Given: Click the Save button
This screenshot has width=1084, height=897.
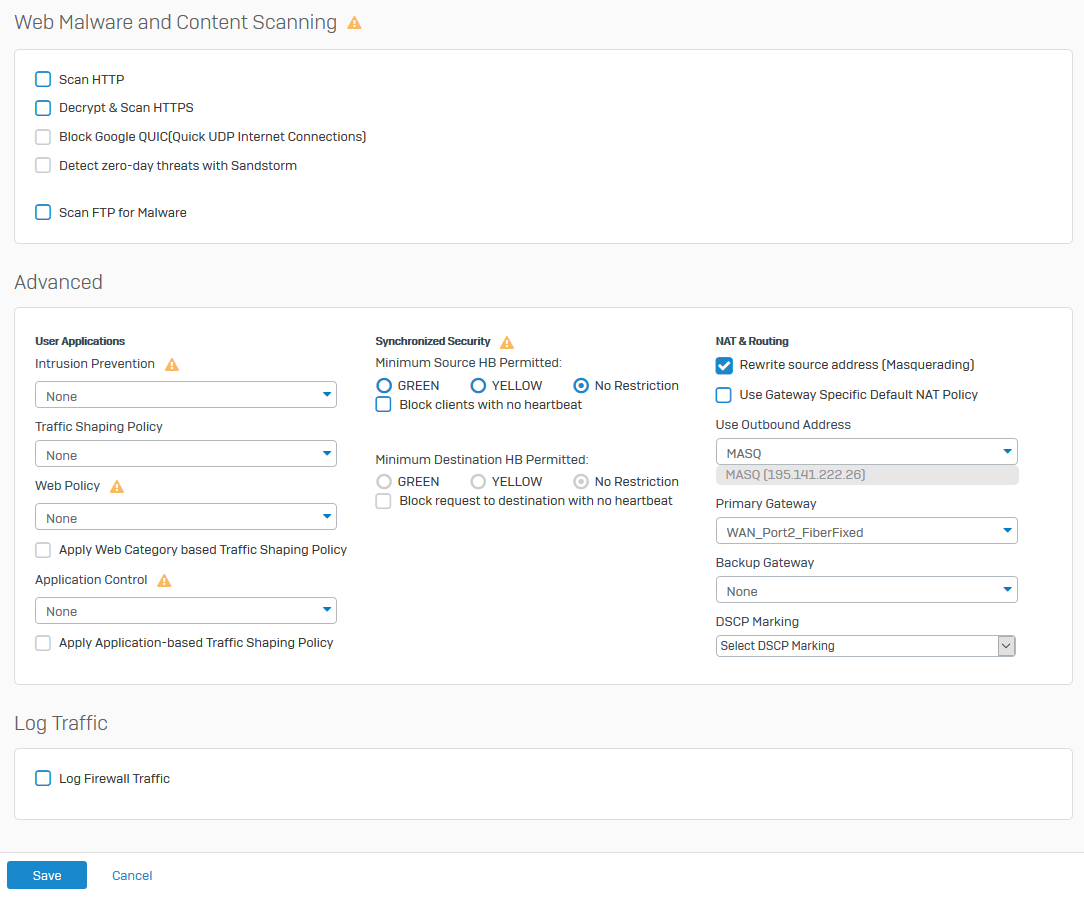Looking at the screenshot, I should [47, 875].
